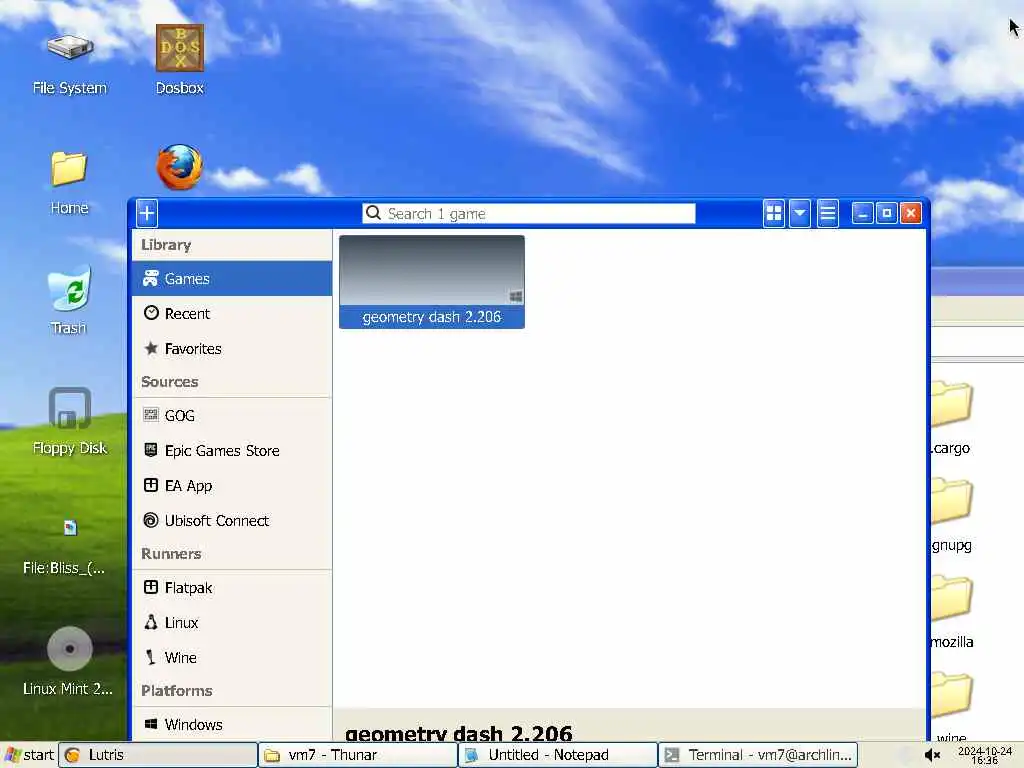Open the Lutris hamburger menu

point(827,213)
